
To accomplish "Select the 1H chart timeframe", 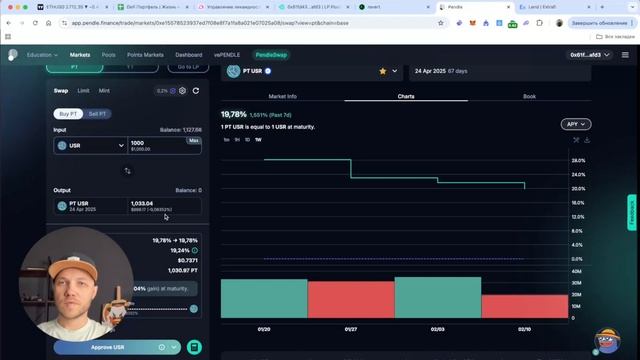I will [x=237, y=140].
